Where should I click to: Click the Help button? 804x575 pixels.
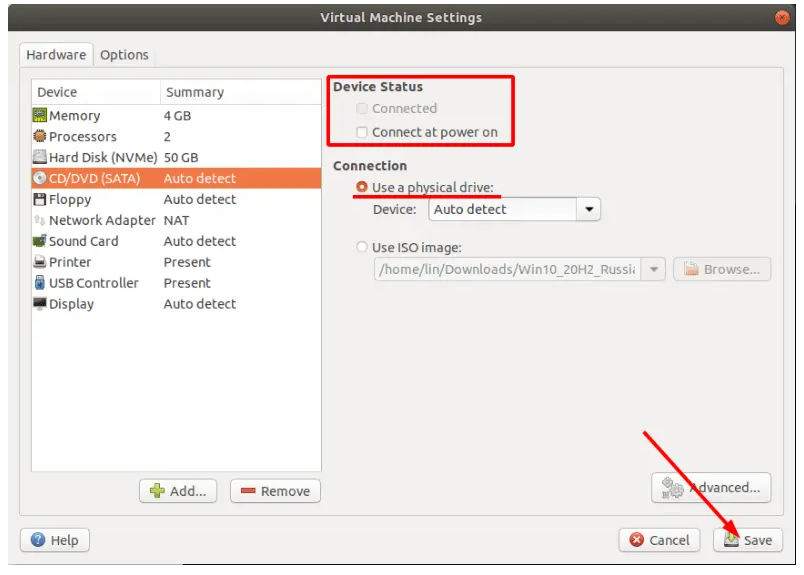(55, 540)
